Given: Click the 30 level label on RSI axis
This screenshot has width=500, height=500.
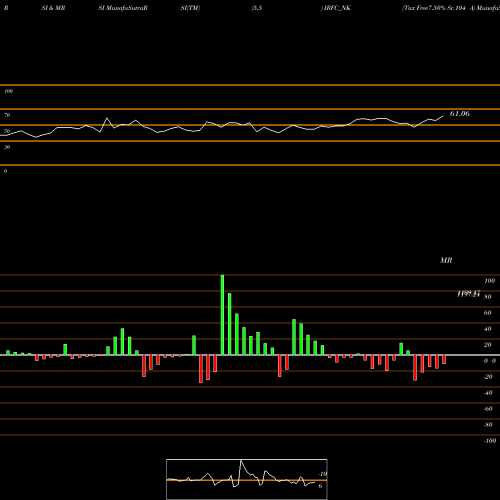Looking at the screenshot, I should pos(7,147).
